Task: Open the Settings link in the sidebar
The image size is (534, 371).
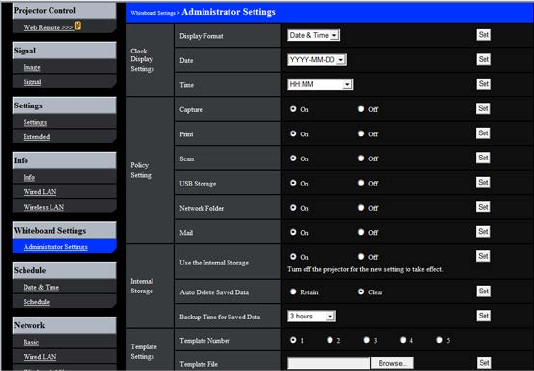Action: (x=35, y=122)
